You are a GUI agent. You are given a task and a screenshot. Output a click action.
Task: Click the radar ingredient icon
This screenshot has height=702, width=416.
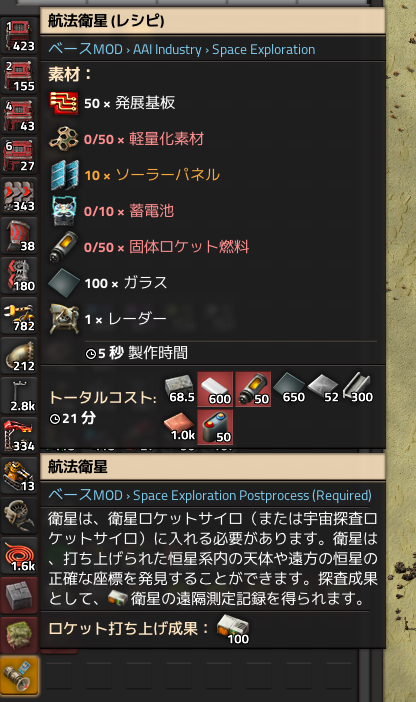coord(64,319)
